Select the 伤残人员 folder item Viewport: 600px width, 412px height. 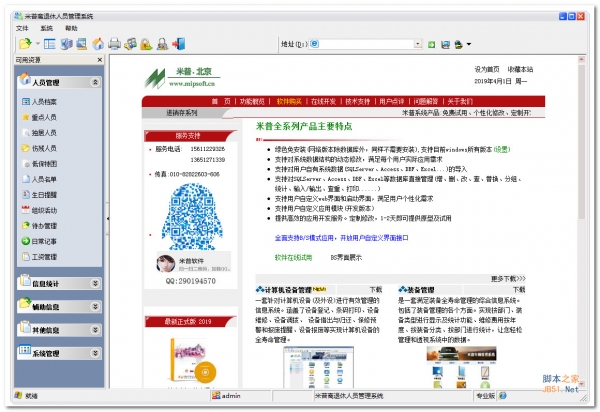click(x=39, y=148)
